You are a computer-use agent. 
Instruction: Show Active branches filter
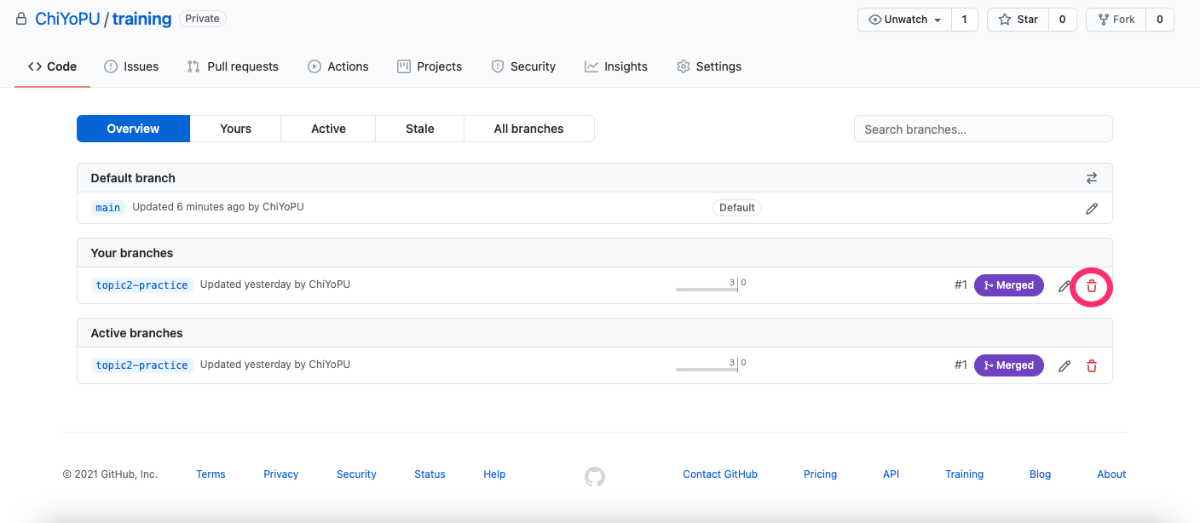[x=328, y=129]
